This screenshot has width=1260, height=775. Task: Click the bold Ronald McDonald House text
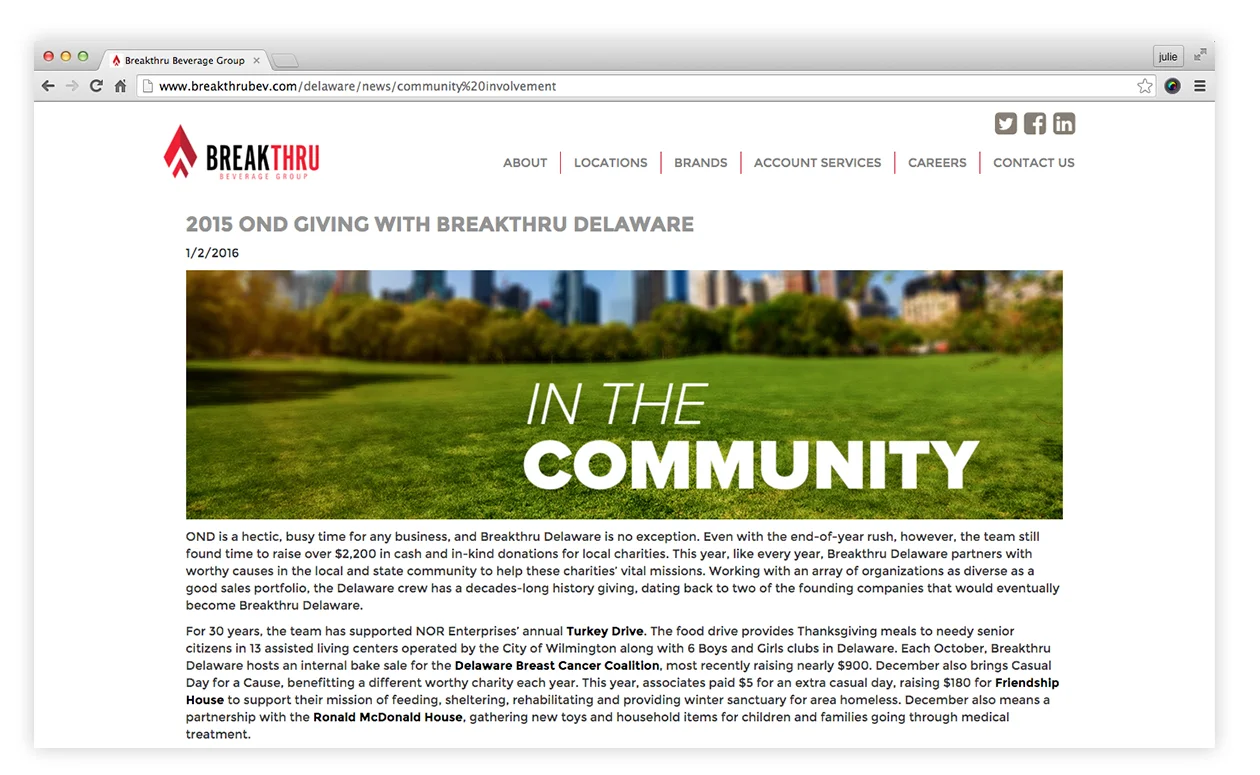click(x=388, y=717)
